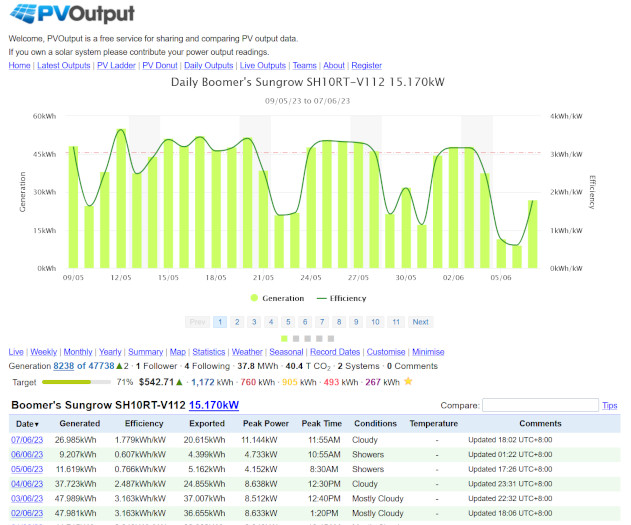The width and height of the screenshot is (631, 525).
Task: Click the Compare input field
Action: [x=540, y=405]
